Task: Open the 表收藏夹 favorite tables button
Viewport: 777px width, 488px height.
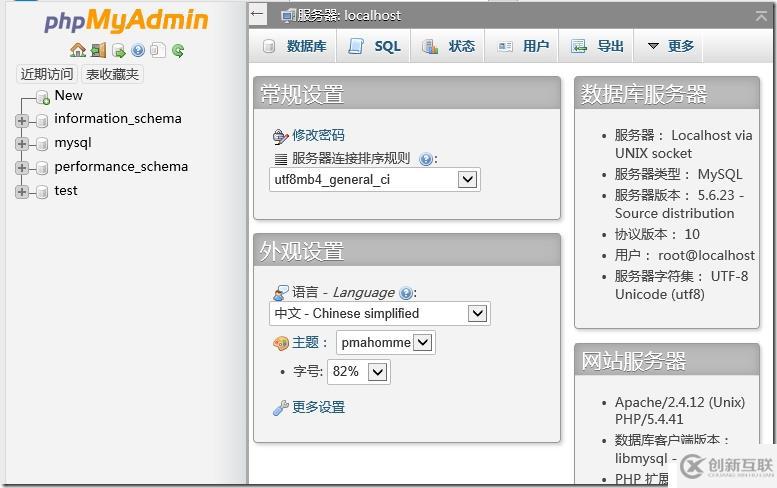Action: point(112,74)
